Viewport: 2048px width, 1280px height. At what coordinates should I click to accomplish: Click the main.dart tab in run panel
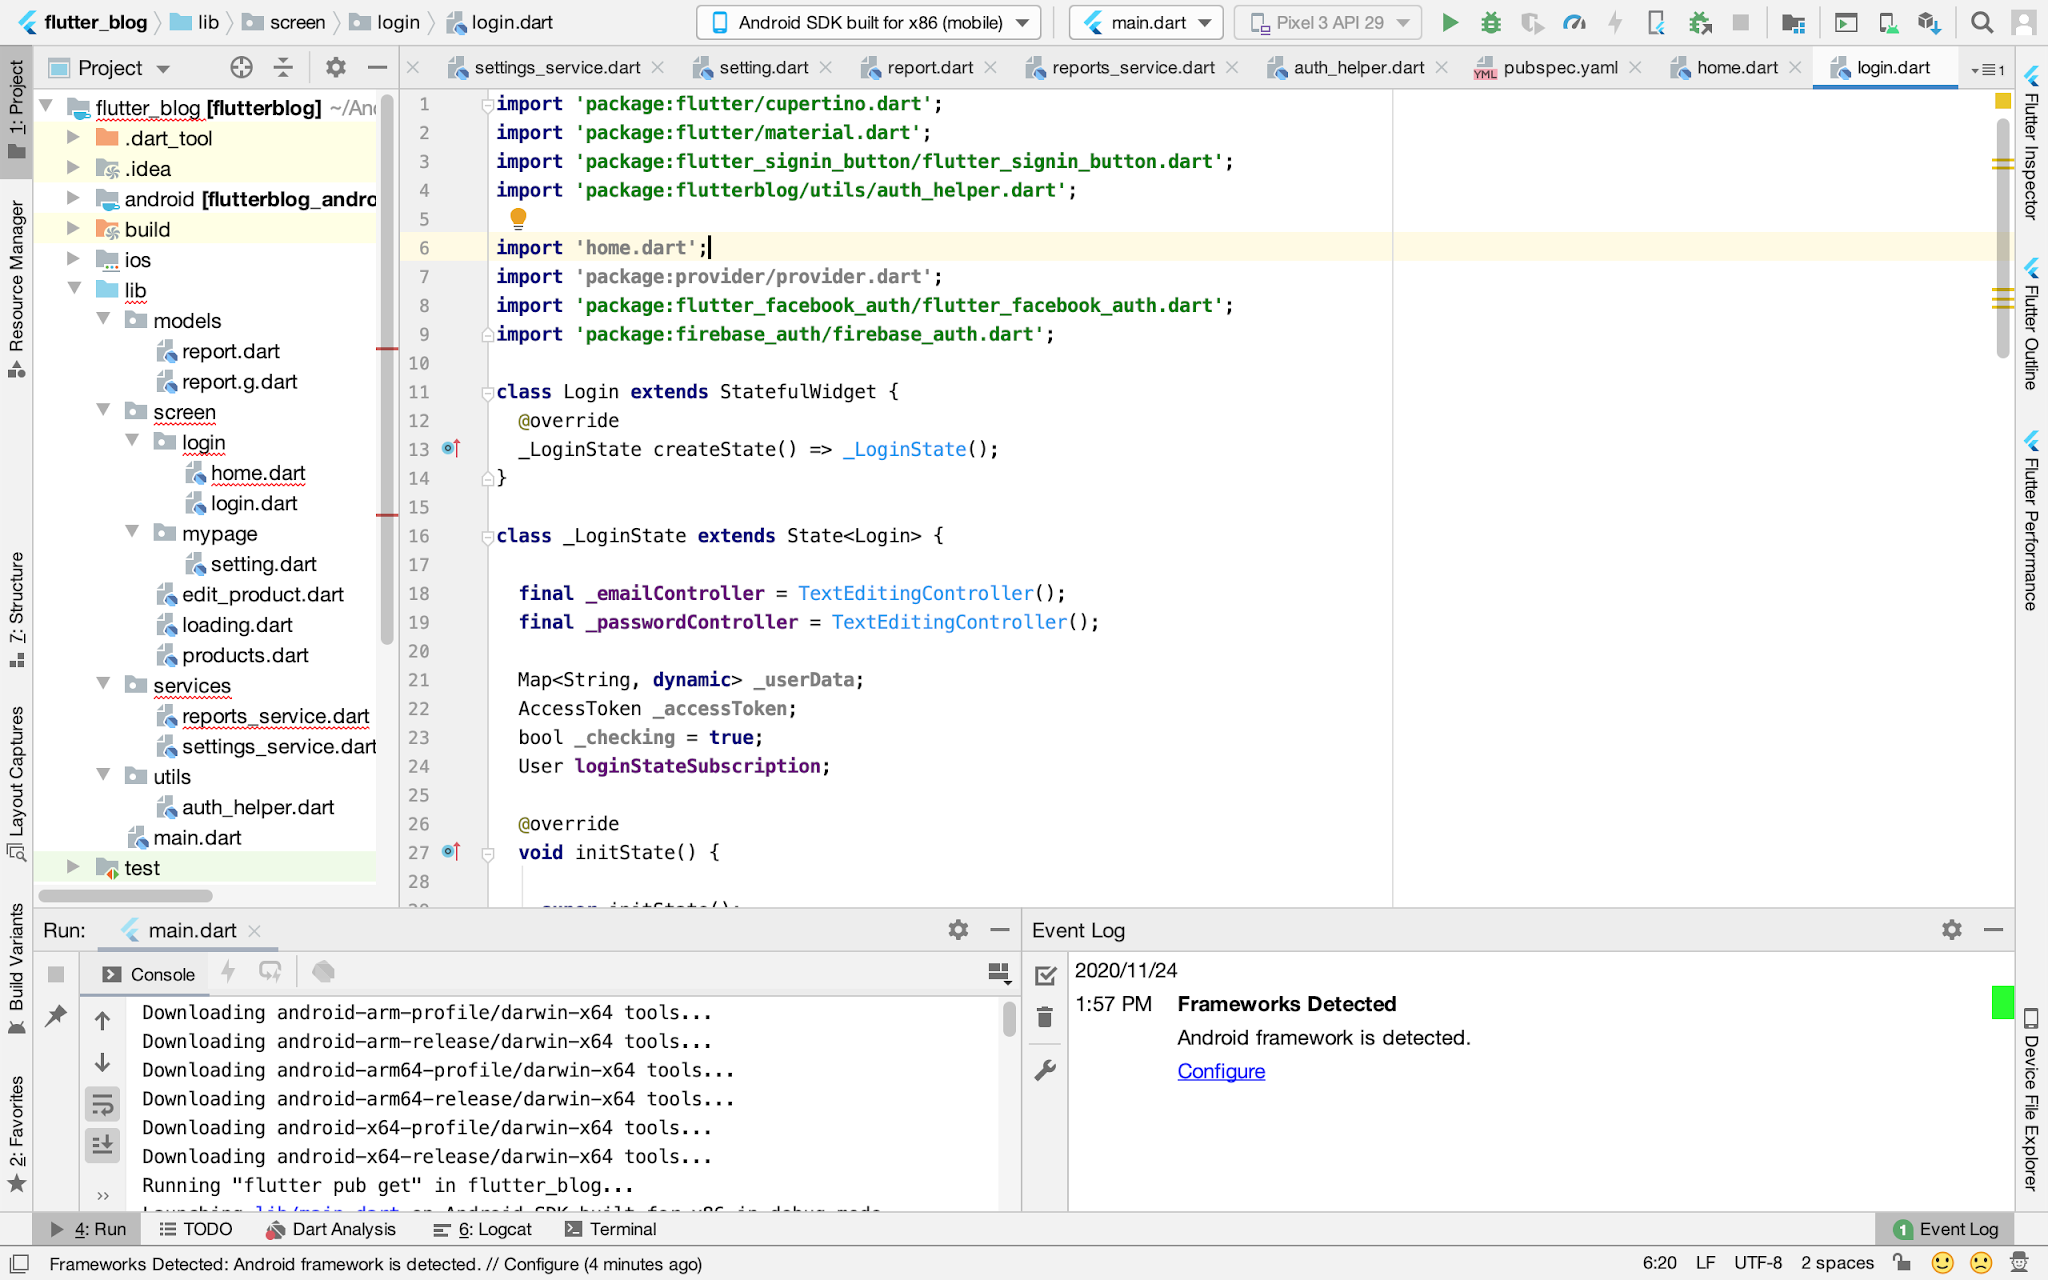tap(193, 931)
